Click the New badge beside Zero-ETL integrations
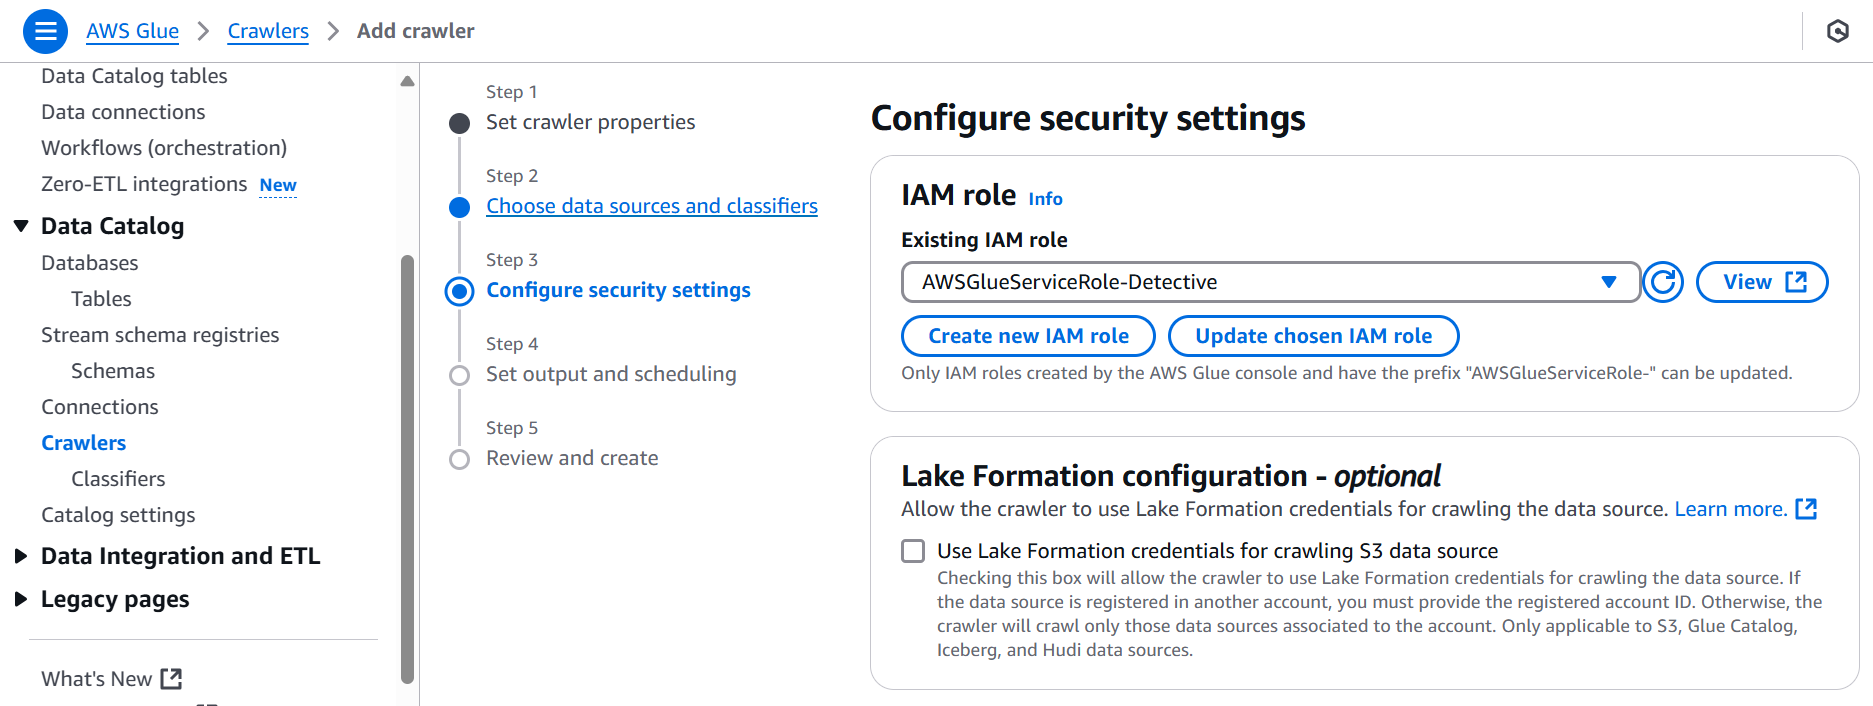The image size is (1873, 706). (278, 185)
